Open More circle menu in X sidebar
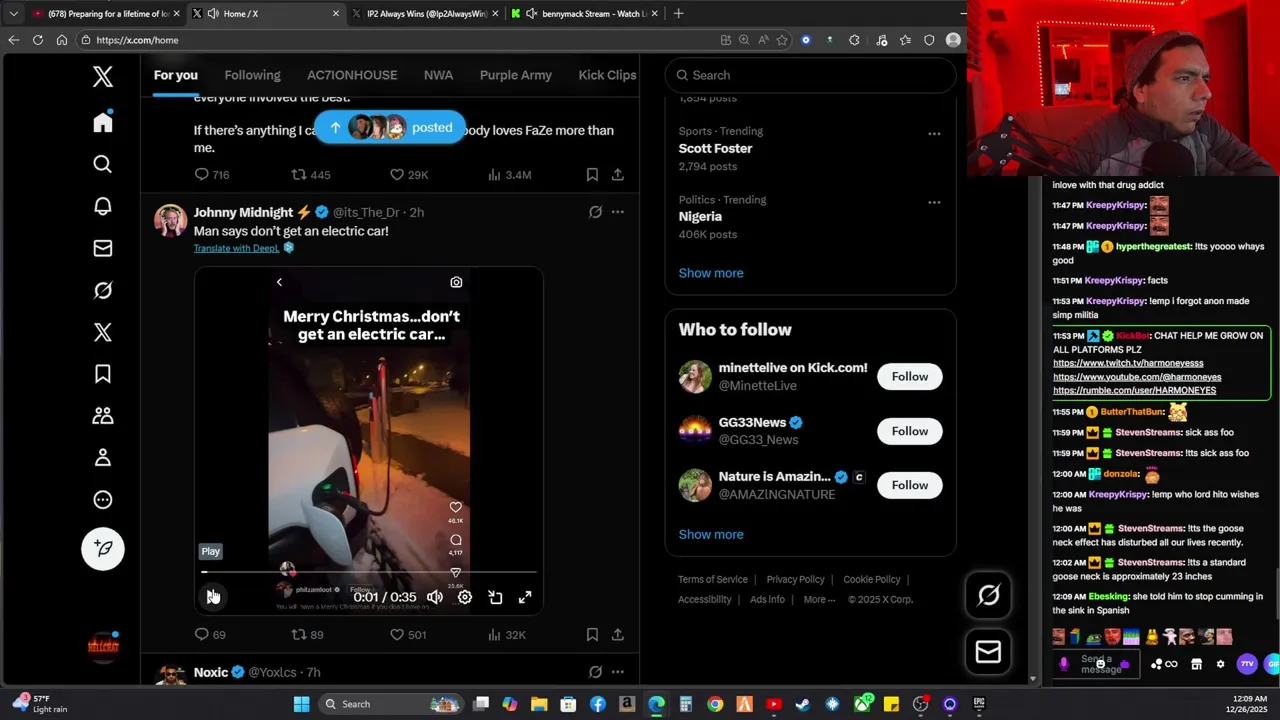 (103, 500)
